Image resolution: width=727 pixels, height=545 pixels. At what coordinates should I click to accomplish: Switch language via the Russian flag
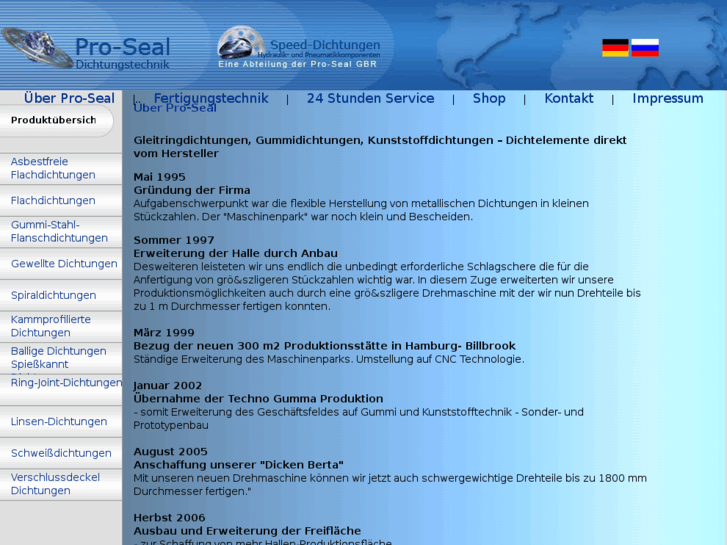click(645, 48)
